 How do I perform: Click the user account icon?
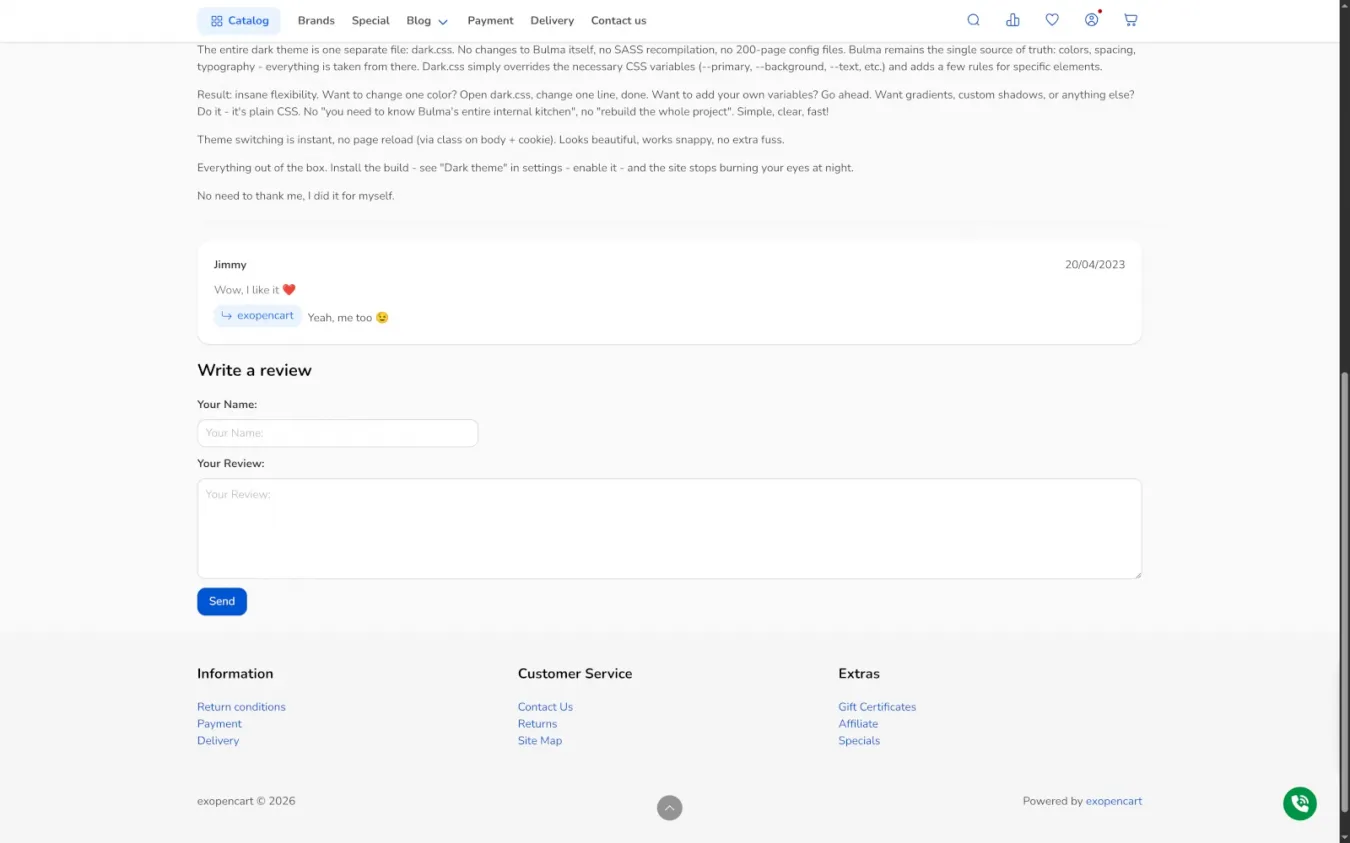(x=1091, y=20)
